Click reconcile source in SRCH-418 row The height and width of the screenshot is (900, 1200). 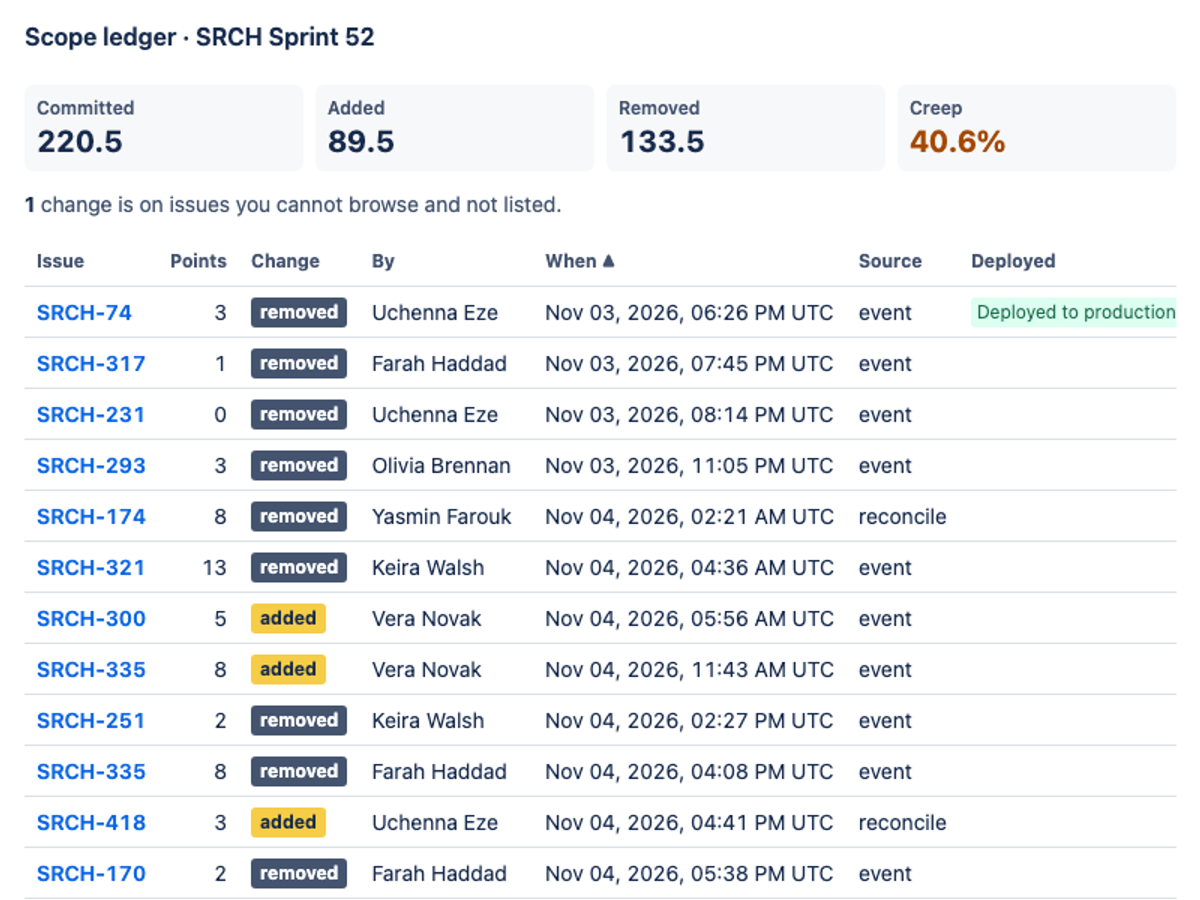902,823
